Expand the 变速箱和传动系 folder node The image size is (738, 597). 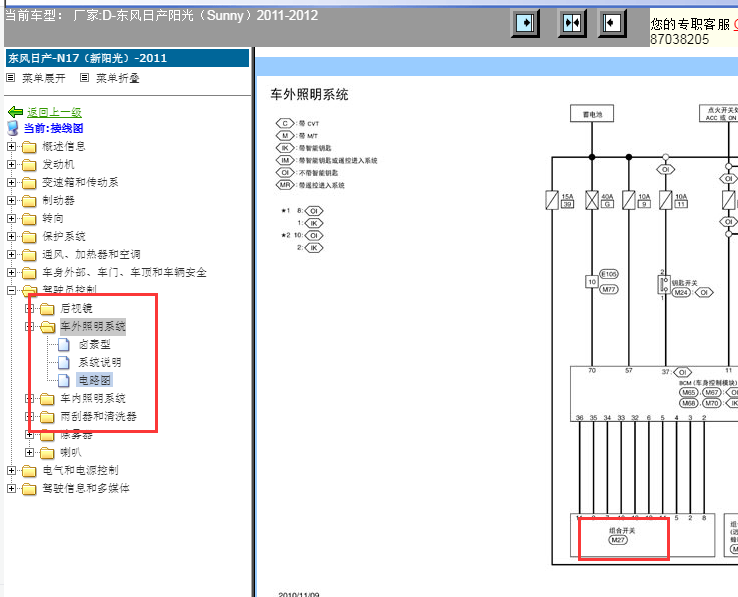click(x=11, y=182)
